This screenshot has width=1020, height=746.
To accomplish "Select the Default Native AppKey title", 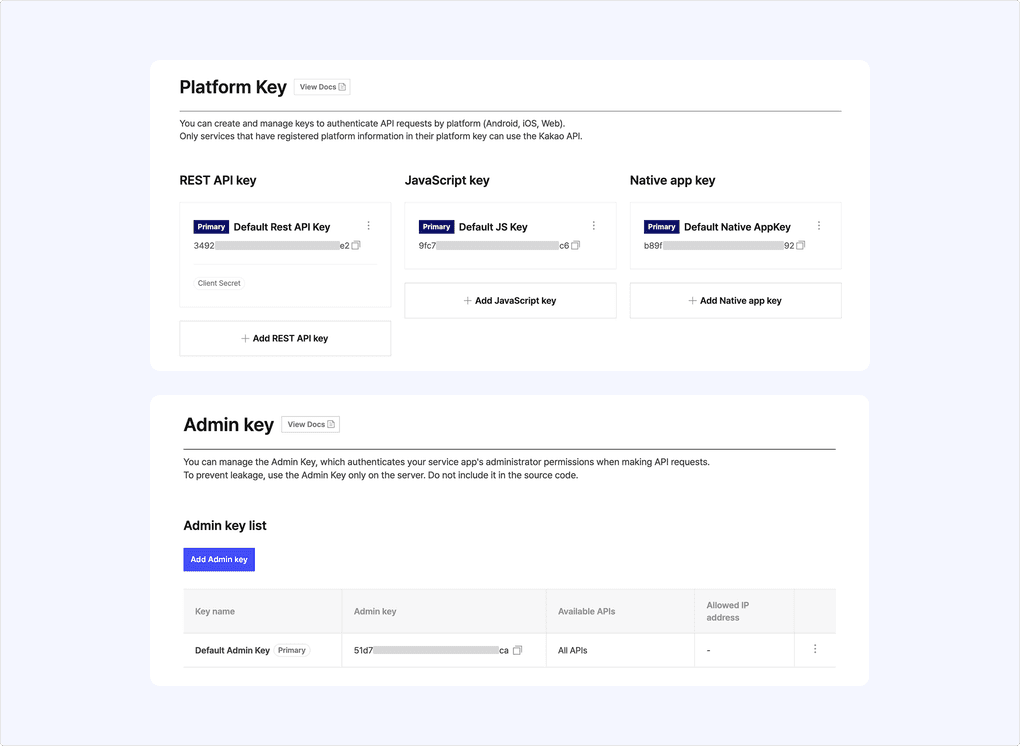I will [x=737, y=227].
